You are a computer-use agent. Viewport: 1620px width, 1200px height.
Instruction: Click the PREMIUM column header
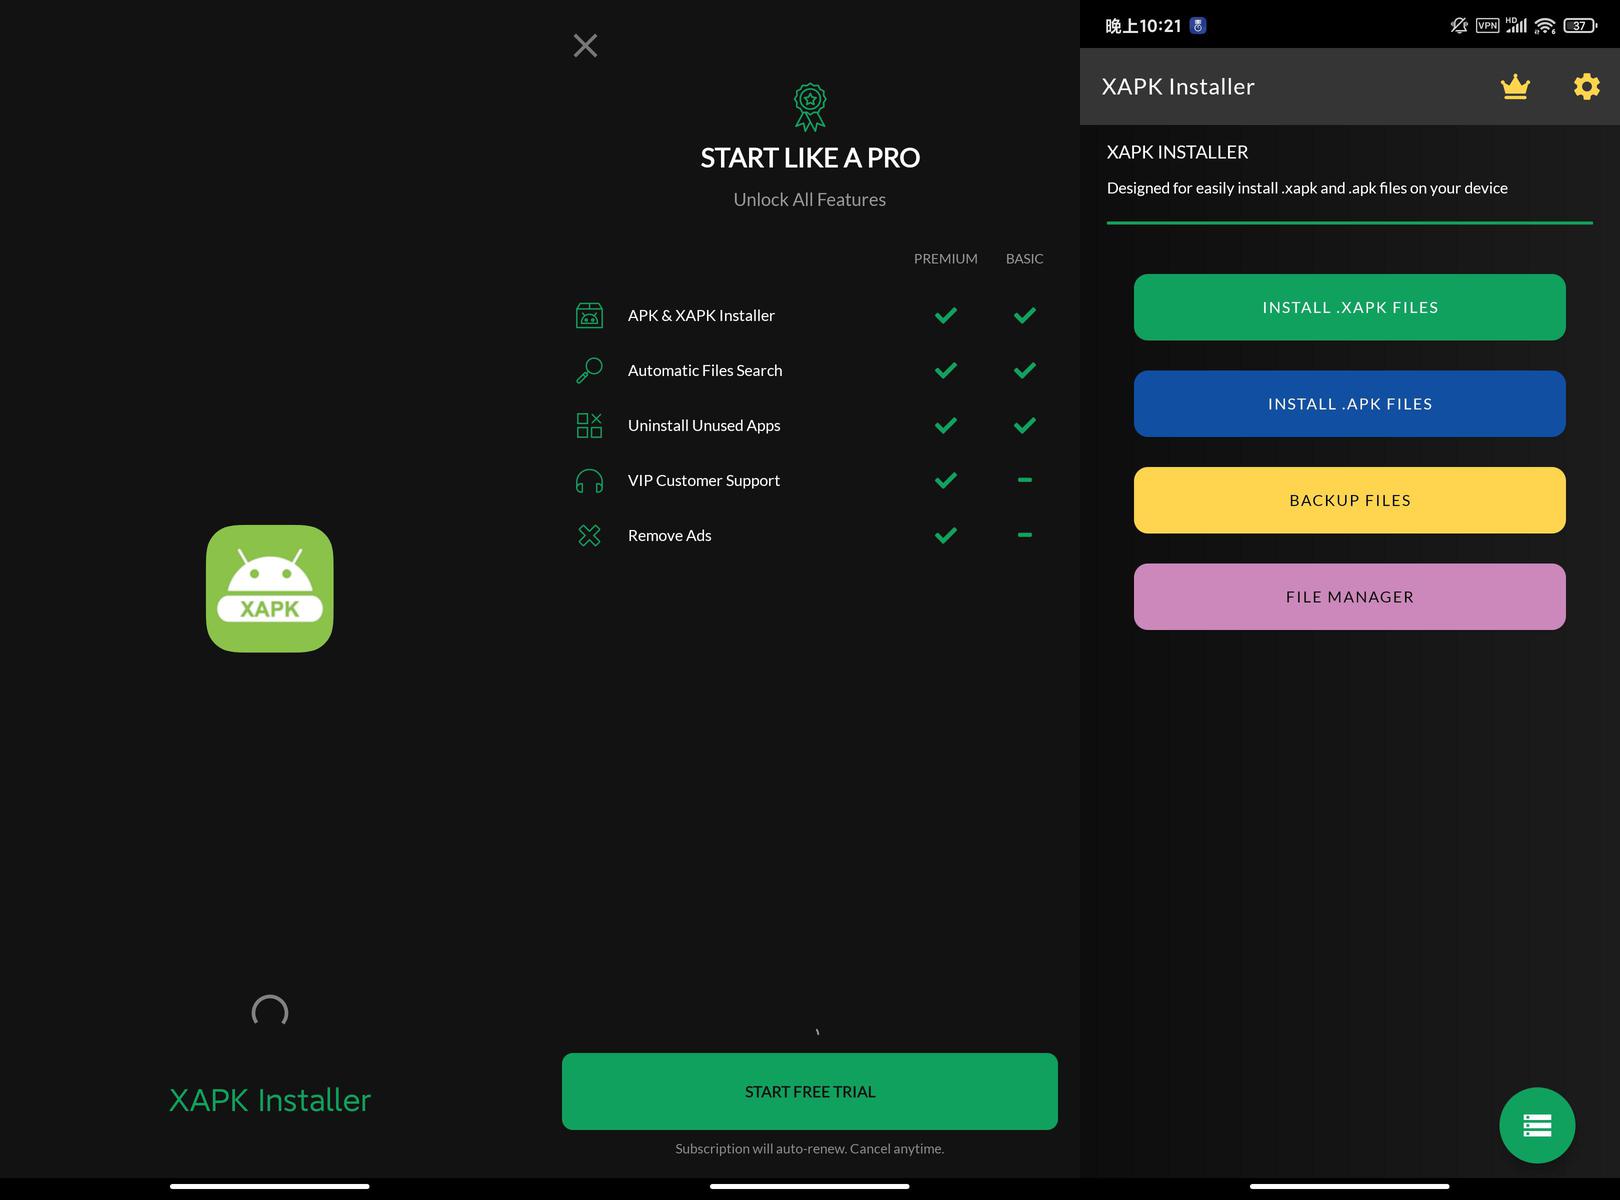pyautogui.click(x=946, y=259)
